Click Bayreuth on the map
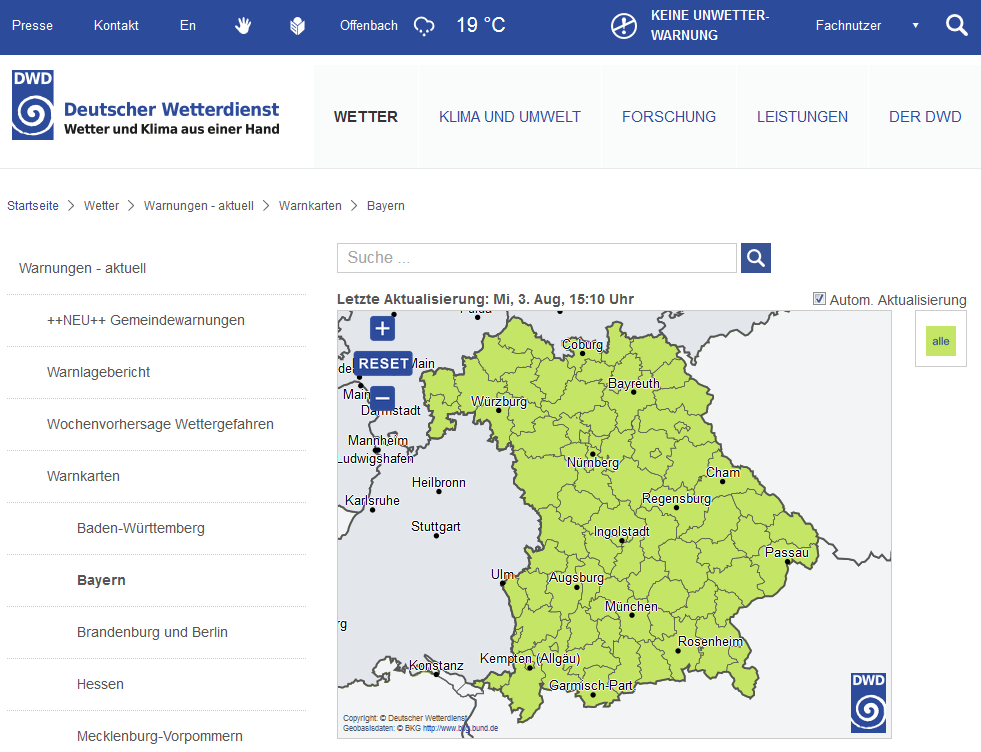The image size is (981, 752). 634,384
